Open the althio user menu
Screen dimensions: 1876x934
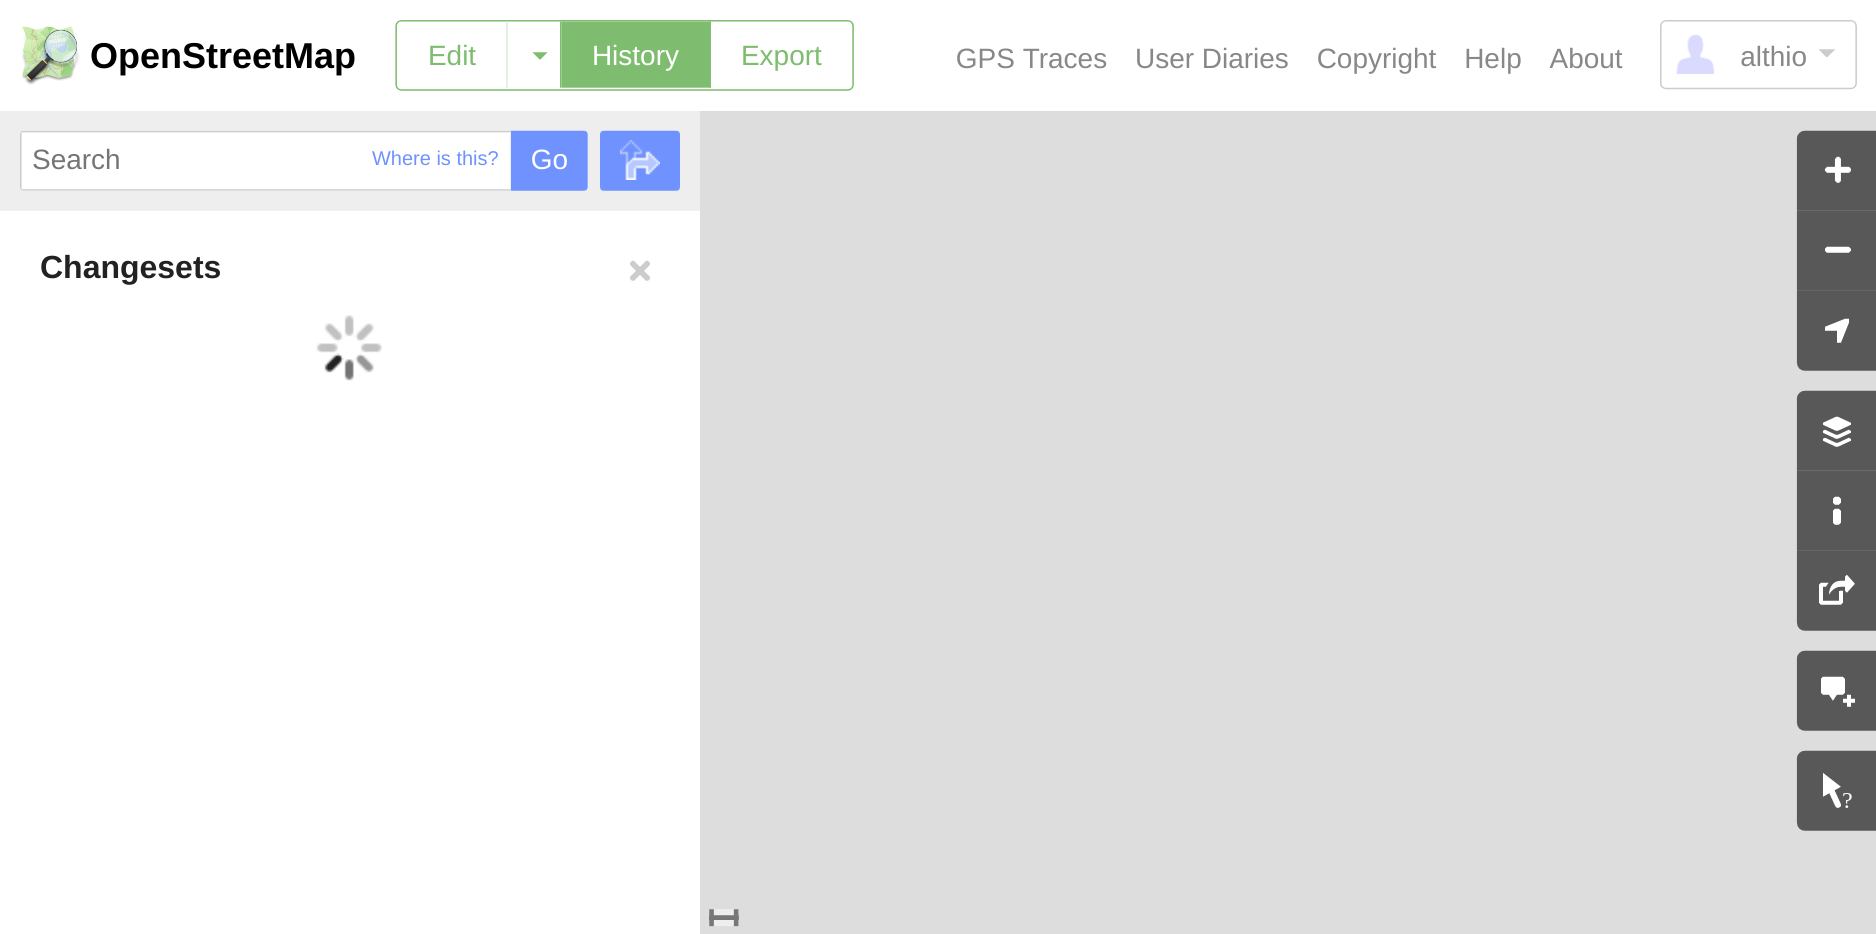click(1758, 55)
